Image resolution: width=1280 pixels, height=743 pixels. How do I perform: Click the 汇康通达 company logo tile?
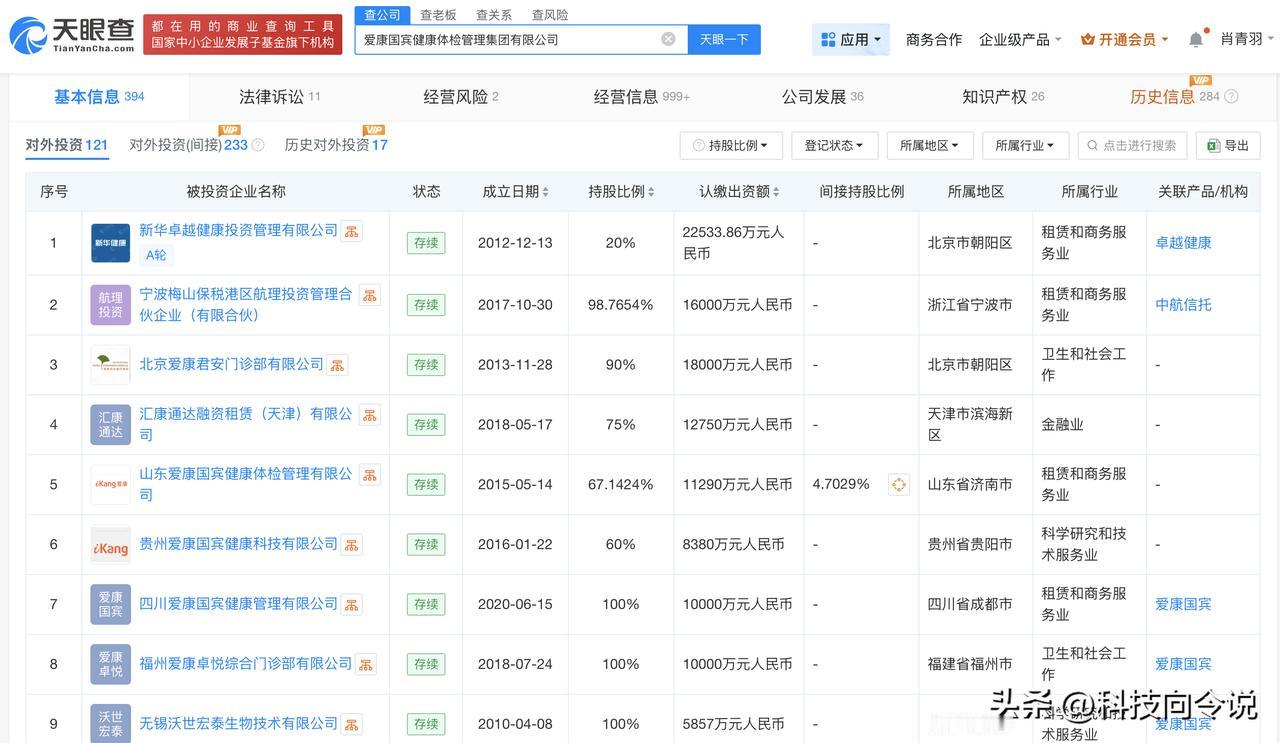click(x=110, y=425)
